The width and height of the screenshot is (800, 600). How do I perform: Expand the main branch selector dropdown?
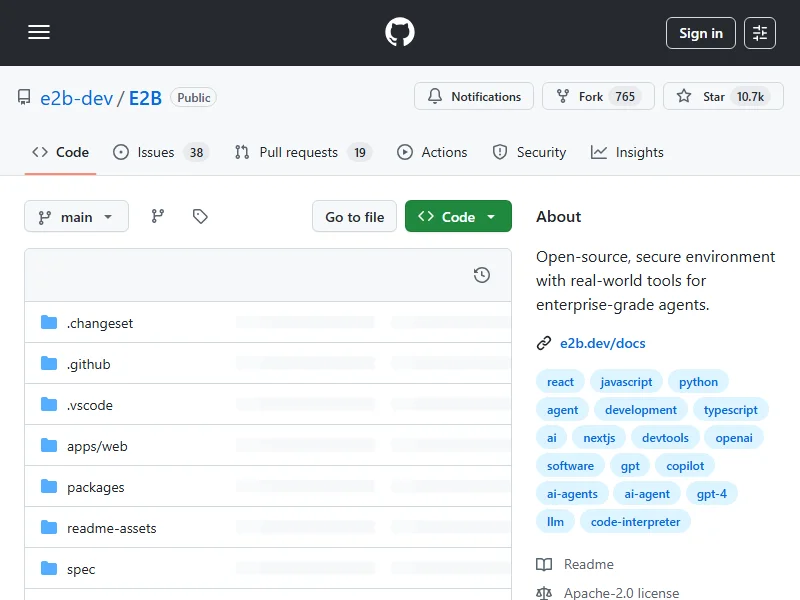[76, 217]
